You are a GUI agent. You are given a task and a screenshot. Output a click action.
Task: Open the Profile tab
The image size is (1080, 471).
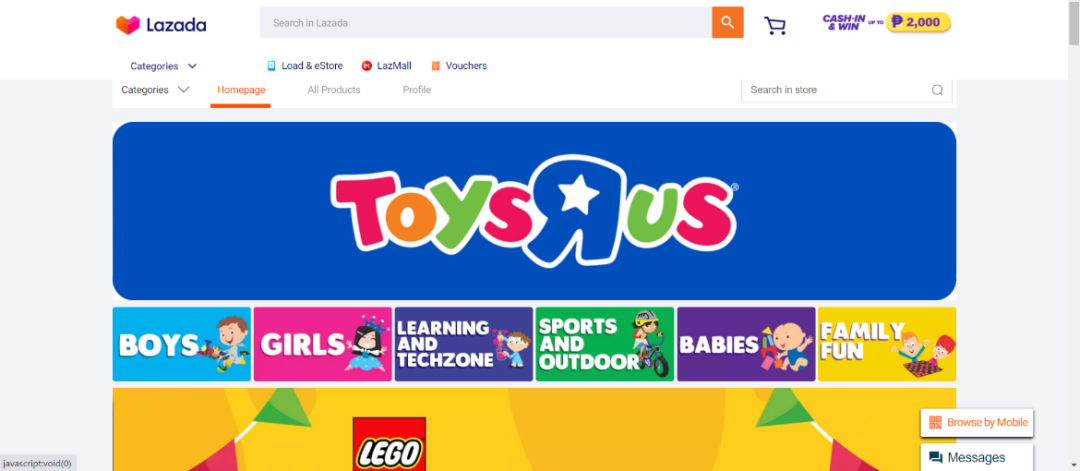click(417, 90)
